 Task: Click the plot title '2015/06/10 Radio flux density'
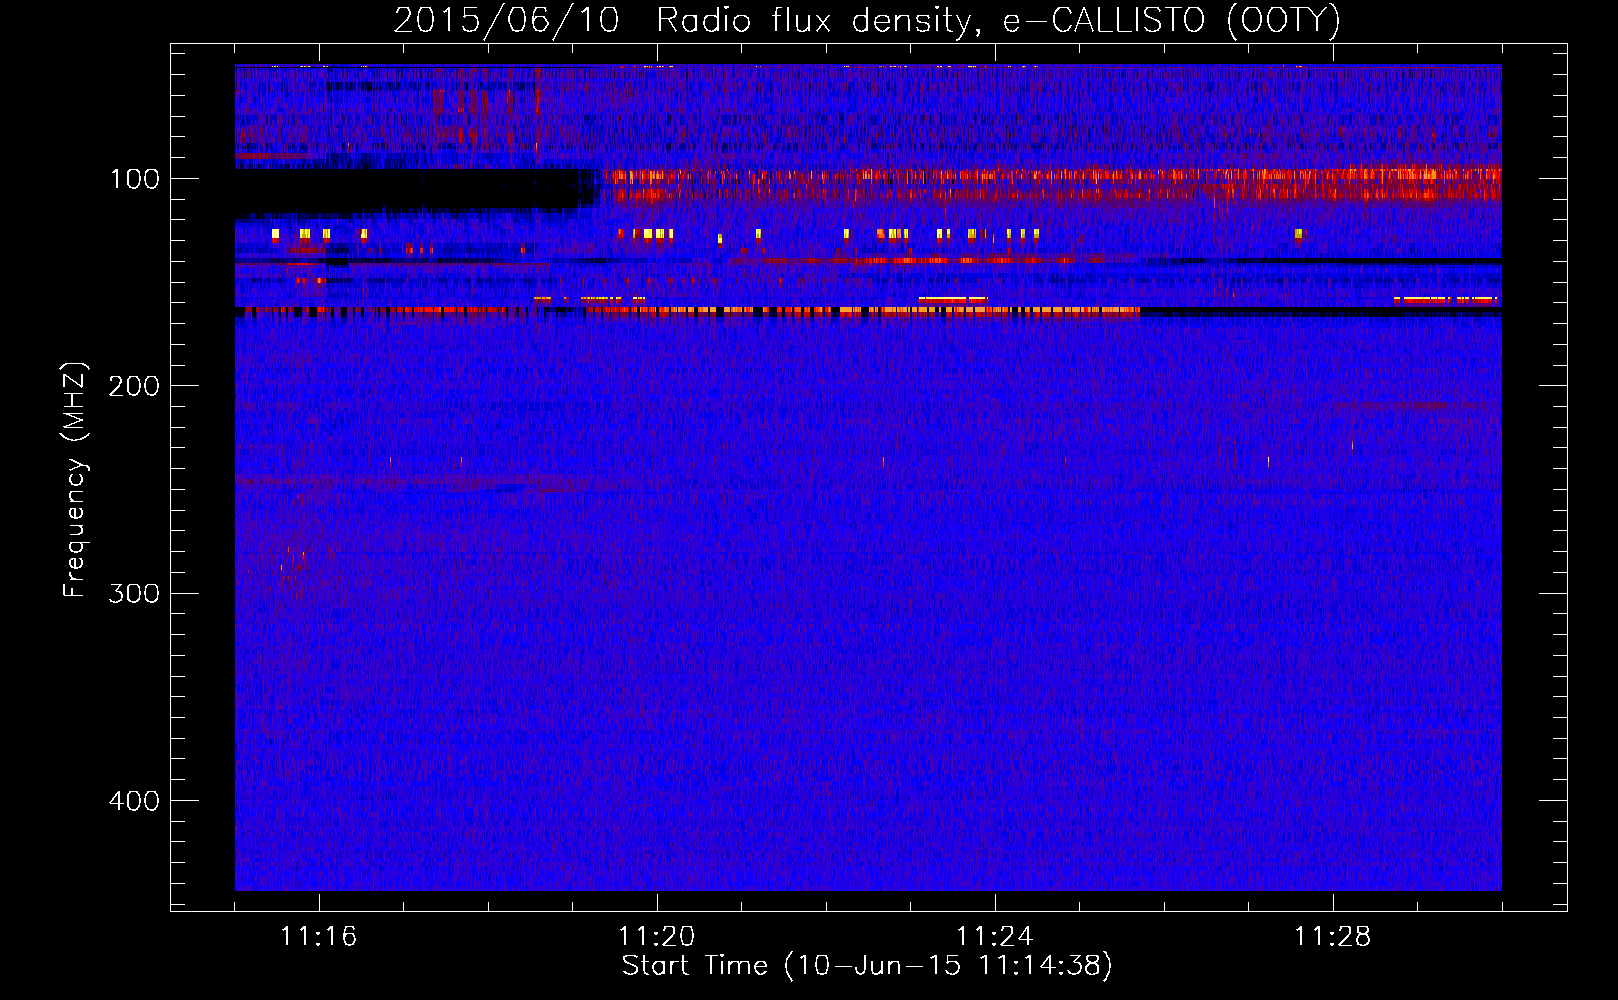tap(867, 21)
